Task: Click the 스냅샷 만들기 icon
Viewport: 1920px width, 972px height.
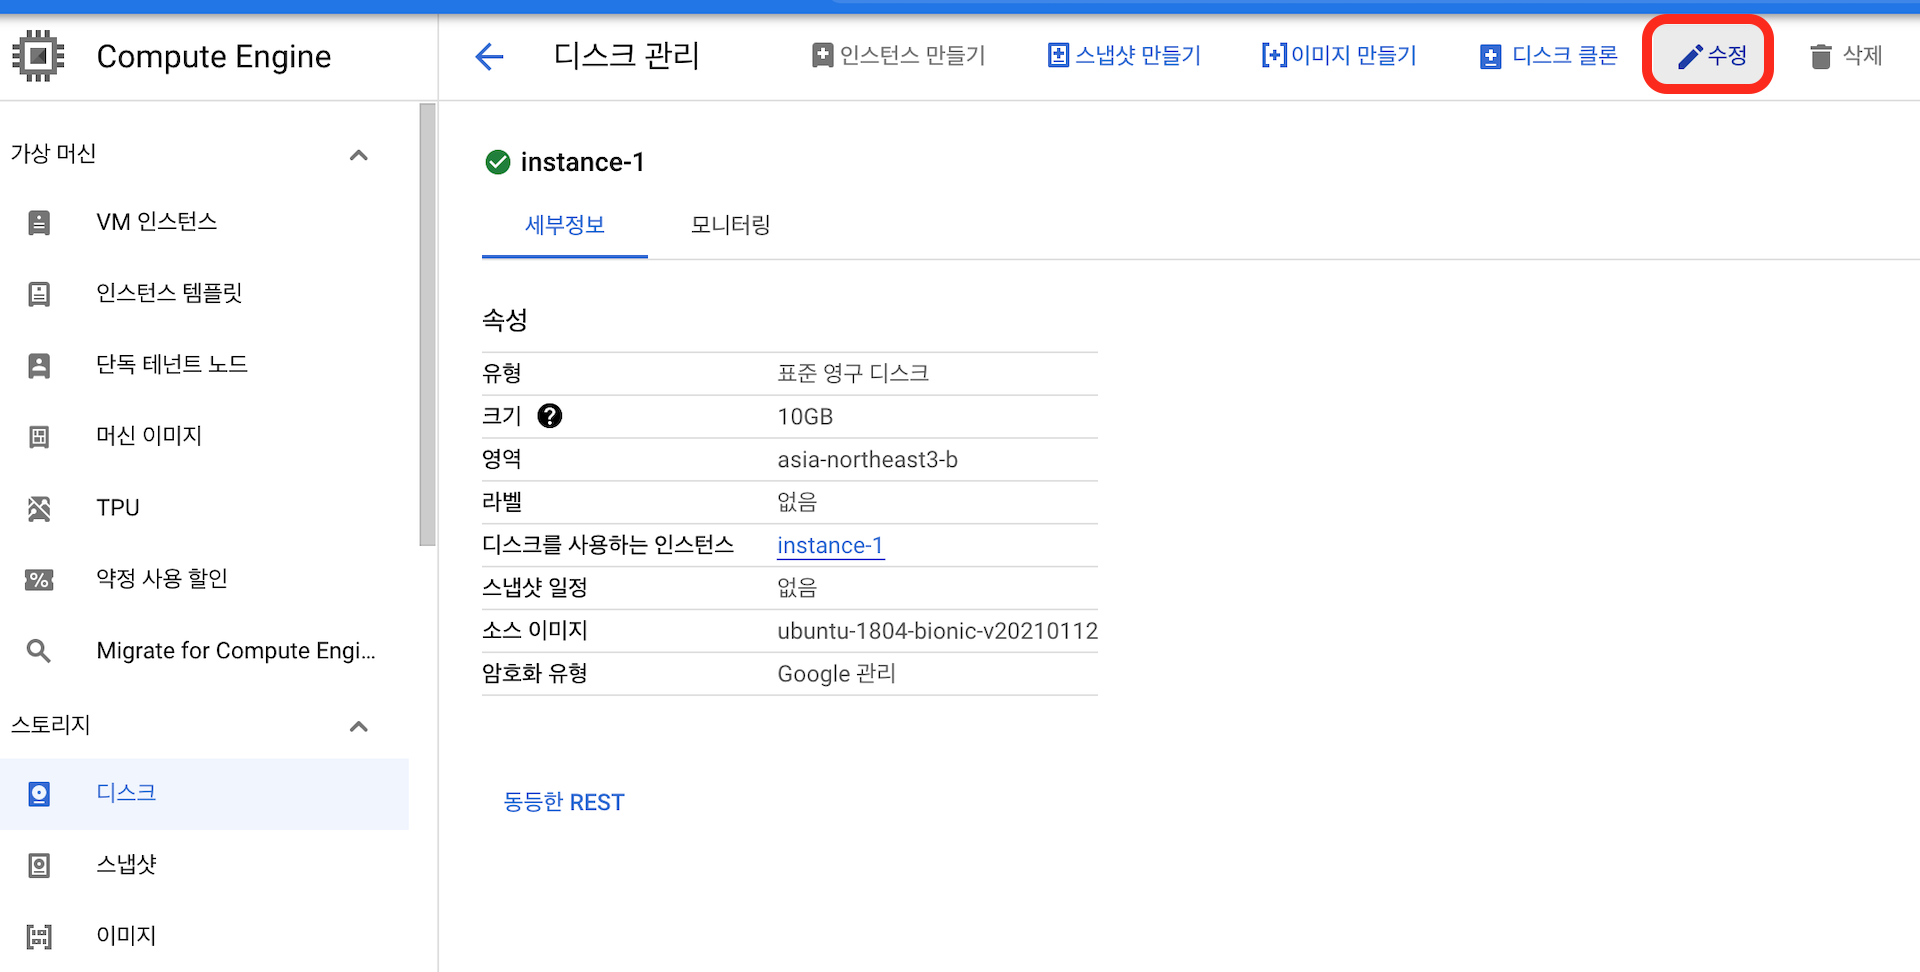Action: (1058, 56)
